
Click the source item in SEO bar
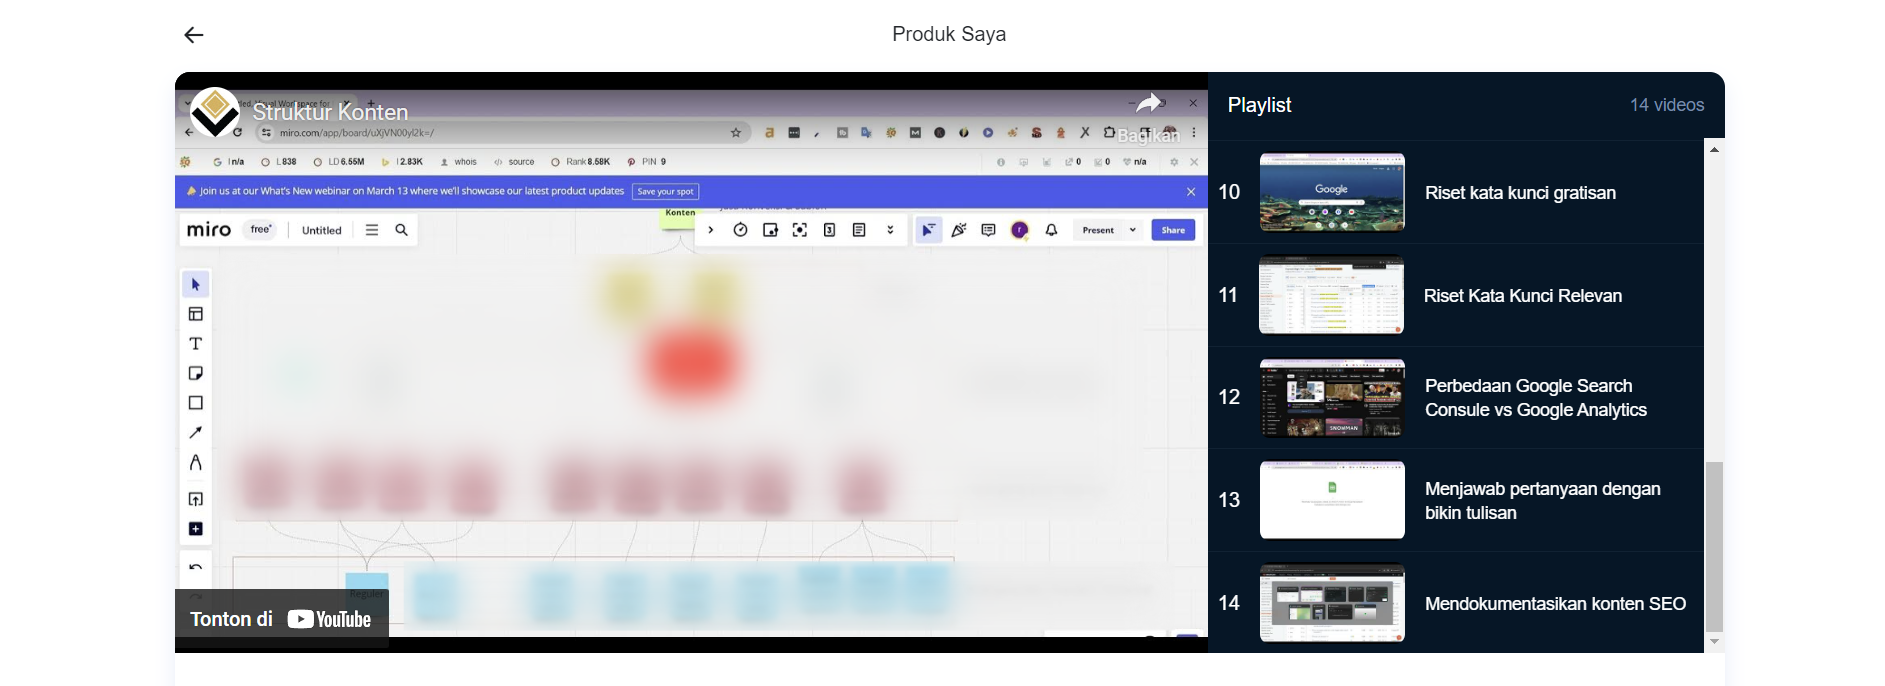(x=515, y=161)
